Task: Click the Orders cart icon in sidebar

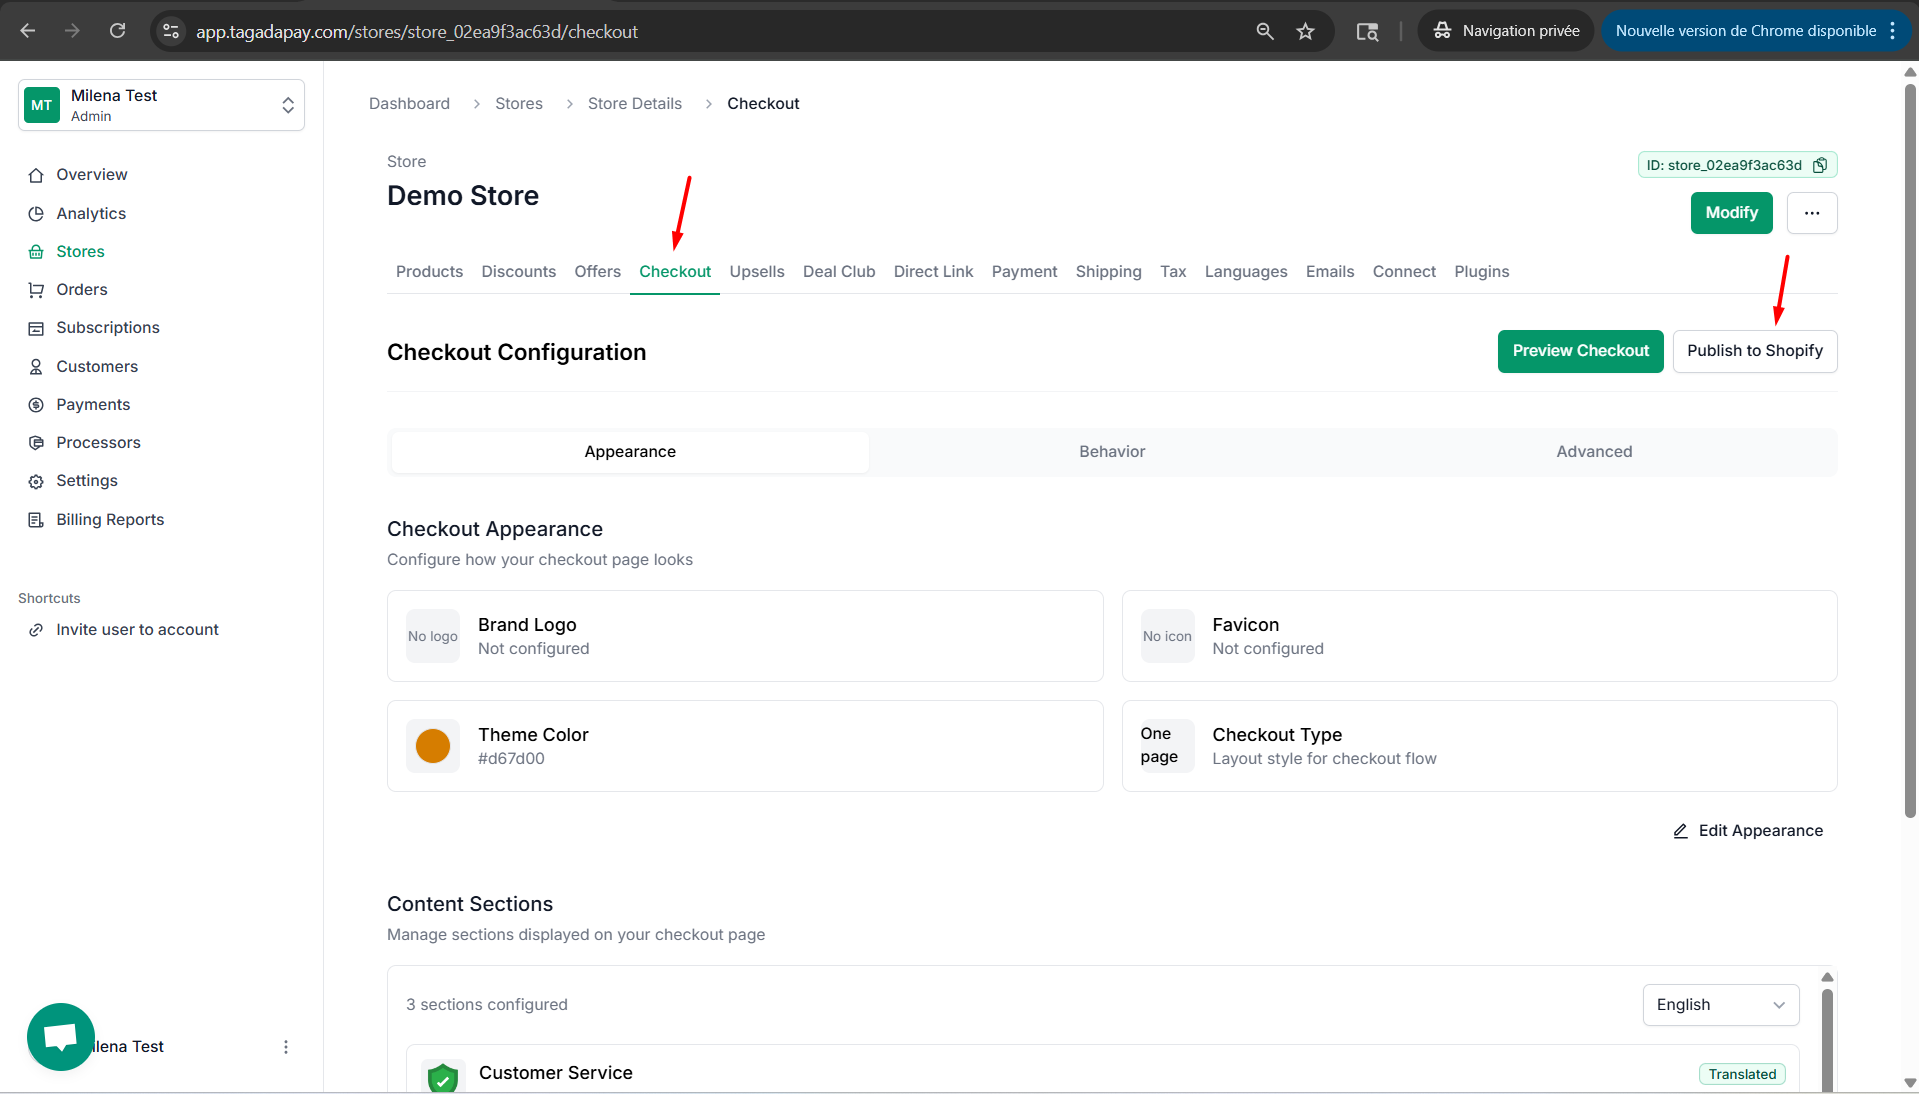Action: coord(36,290)
